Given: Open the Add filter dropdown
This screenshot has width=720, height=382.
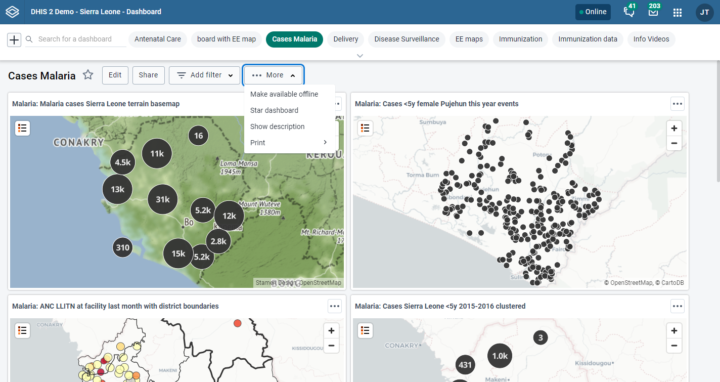Looking at the screenshot, I should (205, 75).
